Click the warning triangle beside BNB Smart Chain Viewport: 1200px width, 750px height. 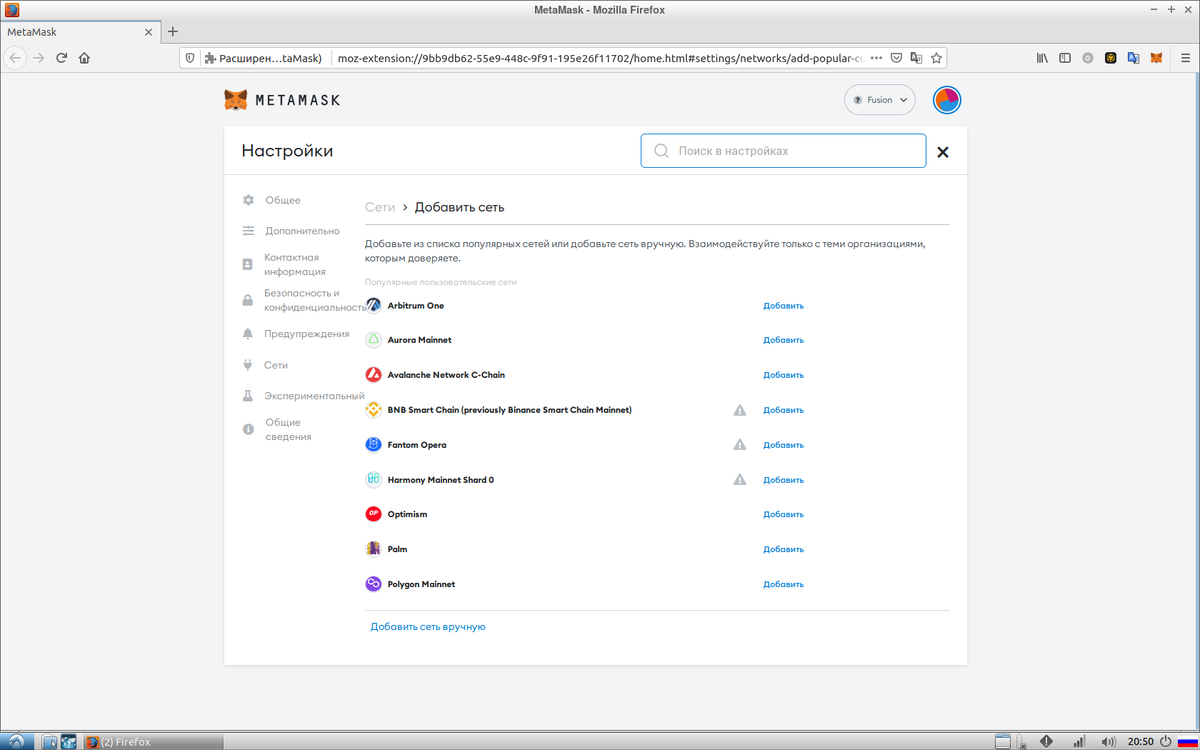pyautogui.click(x=740, y=410)
